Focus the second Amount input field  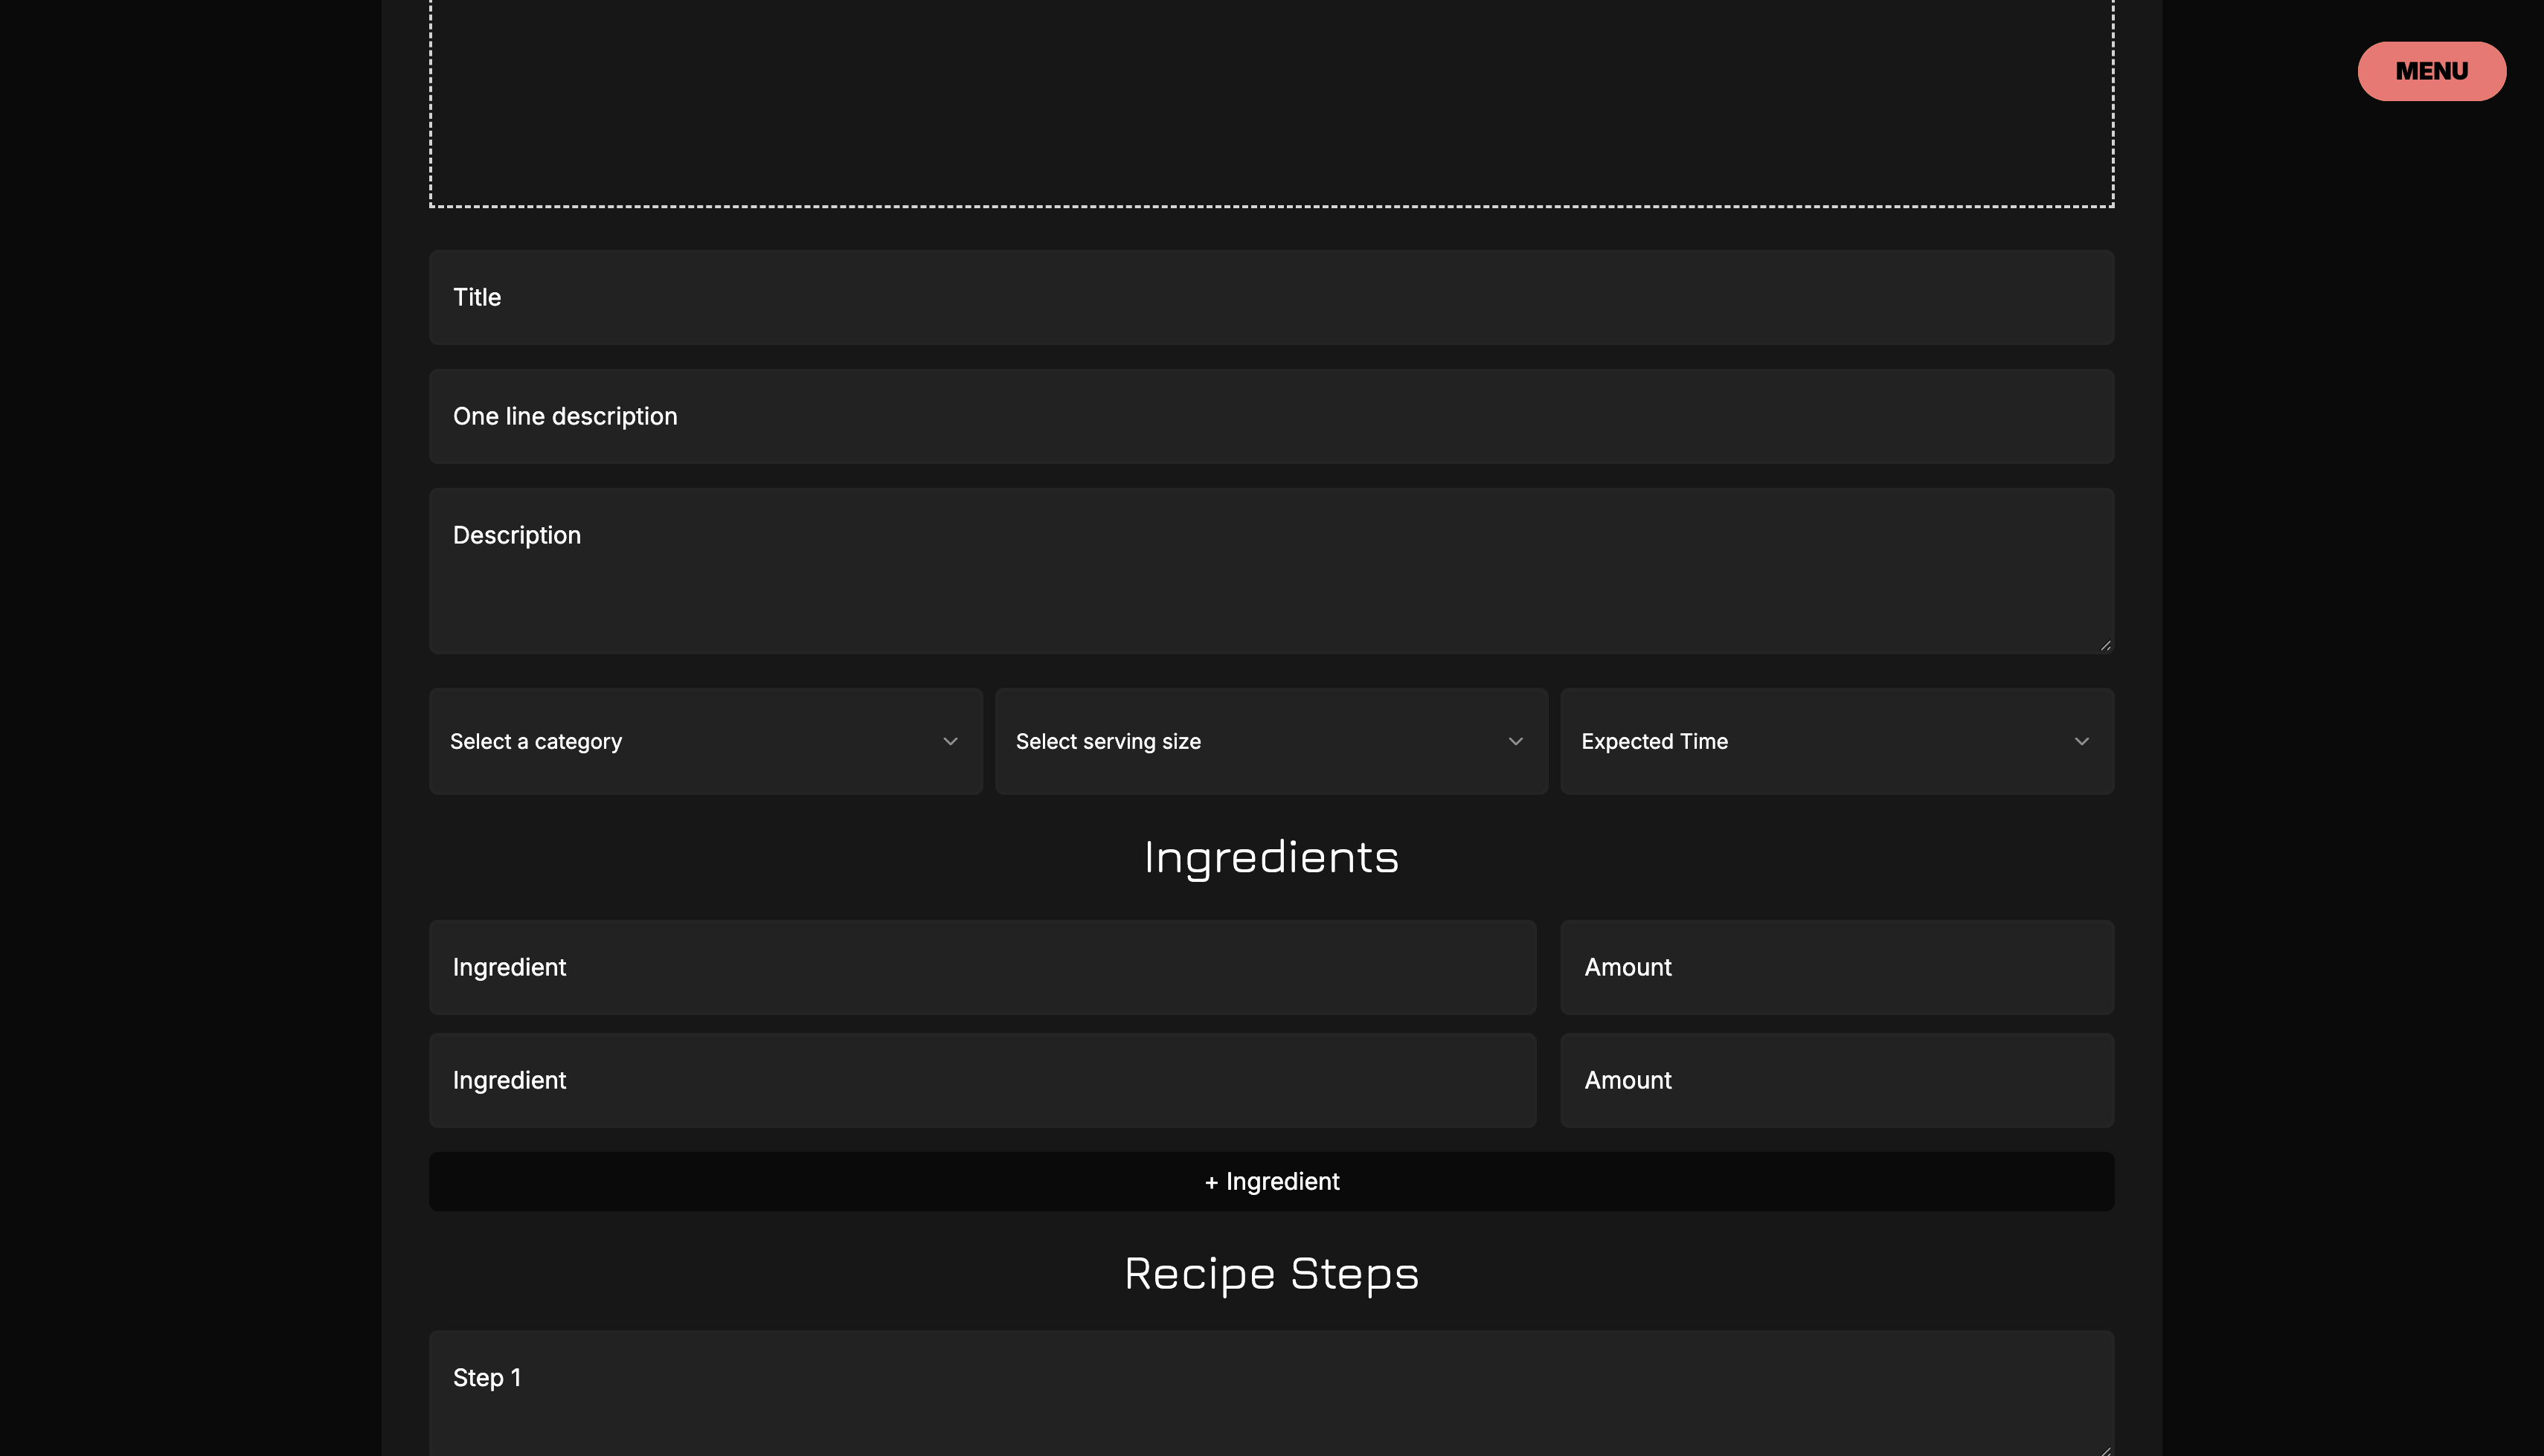(x=1836, y=1080)
